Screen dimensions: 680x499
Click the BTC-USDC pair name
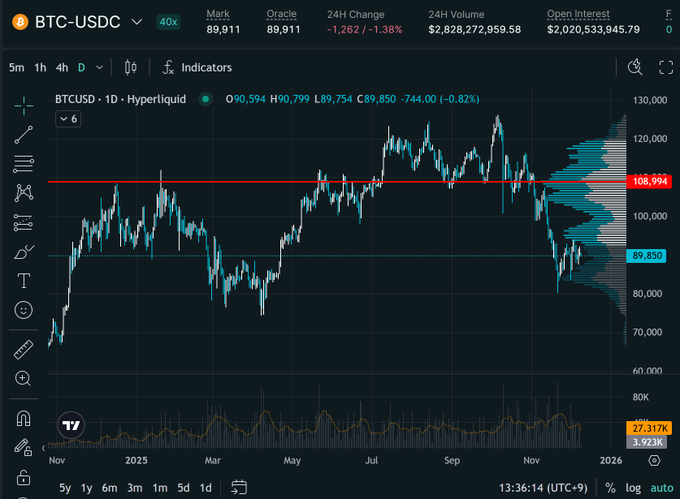pos(78,22)
